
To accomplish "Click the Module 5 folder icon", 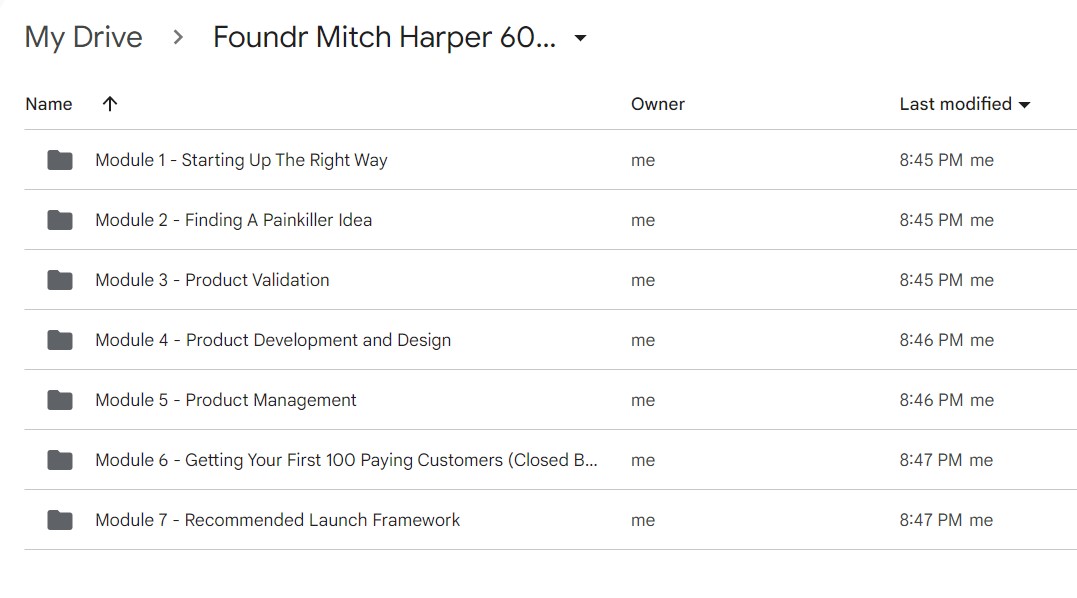I will (60, 400).
